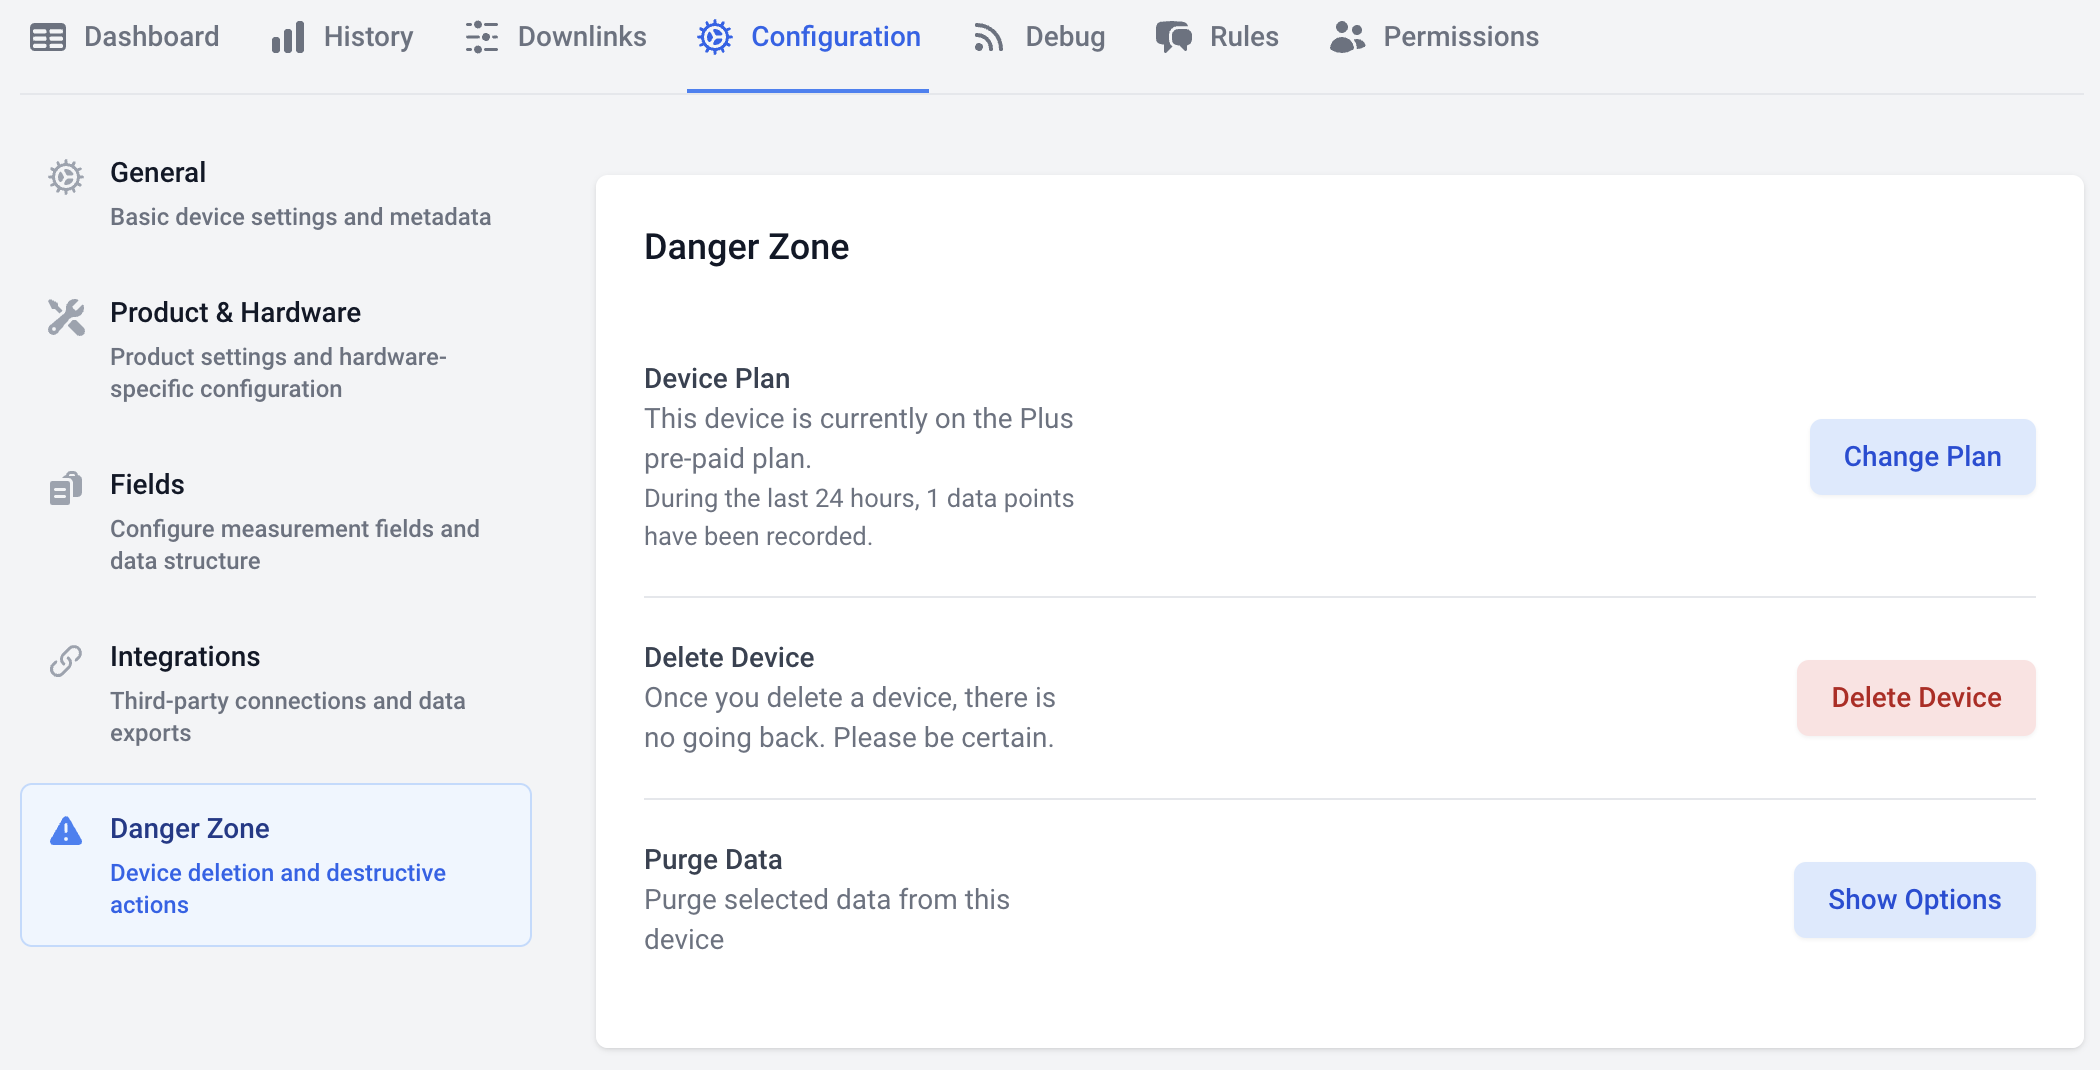Screen dimensions: 2100x1070
Task: Click the Integrations chain link icon
Action: (66, 661)
